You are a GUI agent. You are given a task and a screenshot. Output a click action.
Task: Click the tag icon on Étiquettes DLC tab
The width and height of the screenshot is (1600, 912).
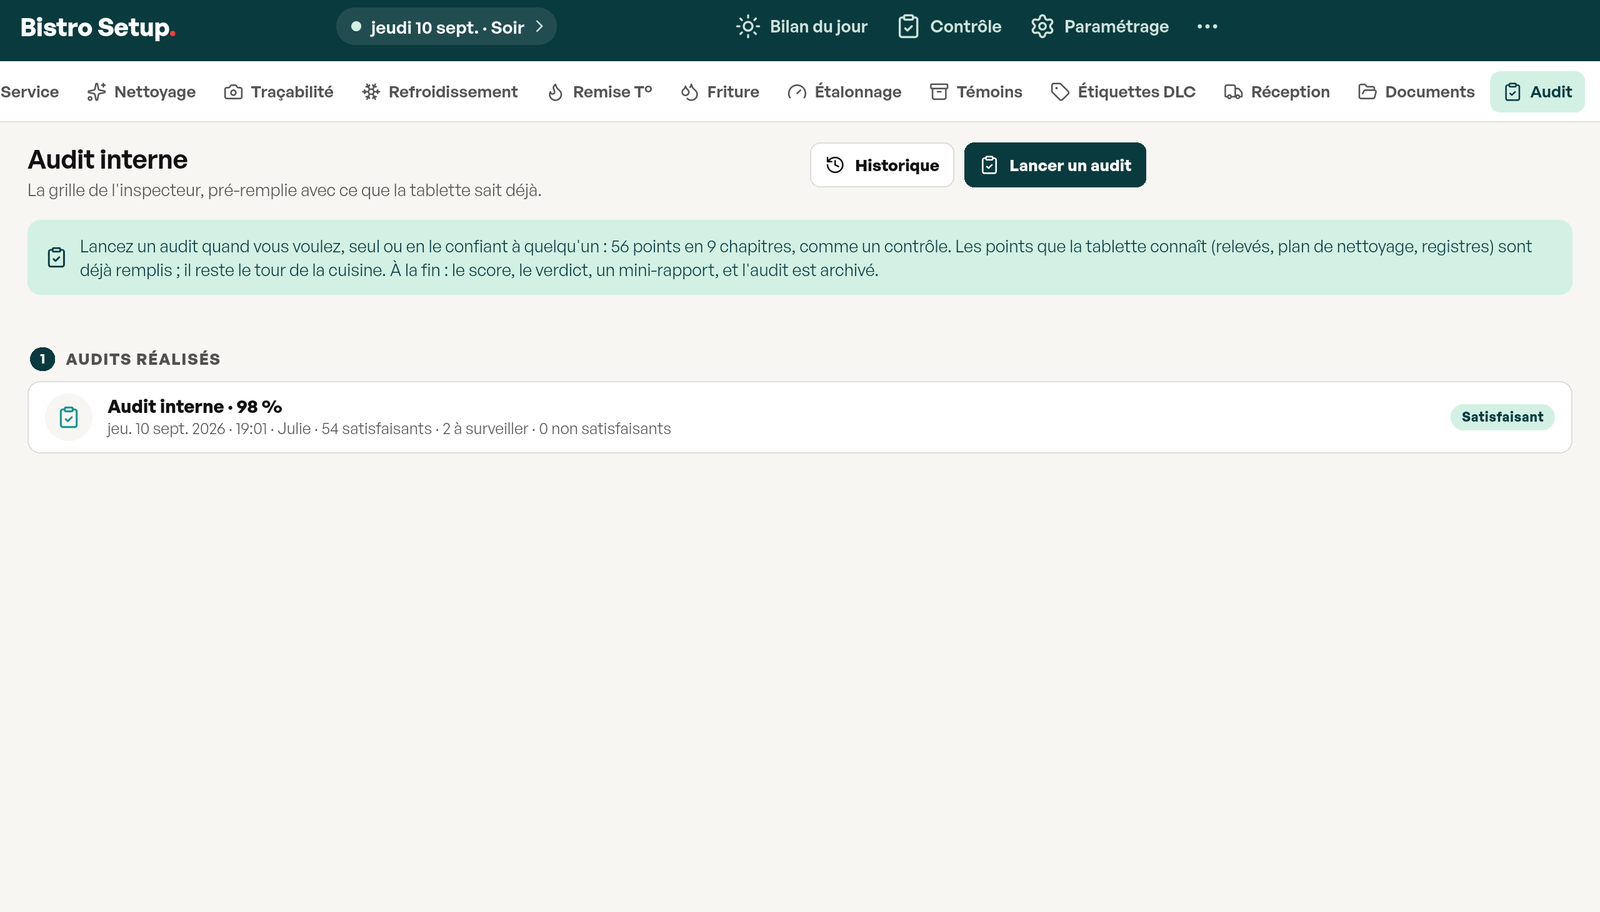tap(1060, 92)
